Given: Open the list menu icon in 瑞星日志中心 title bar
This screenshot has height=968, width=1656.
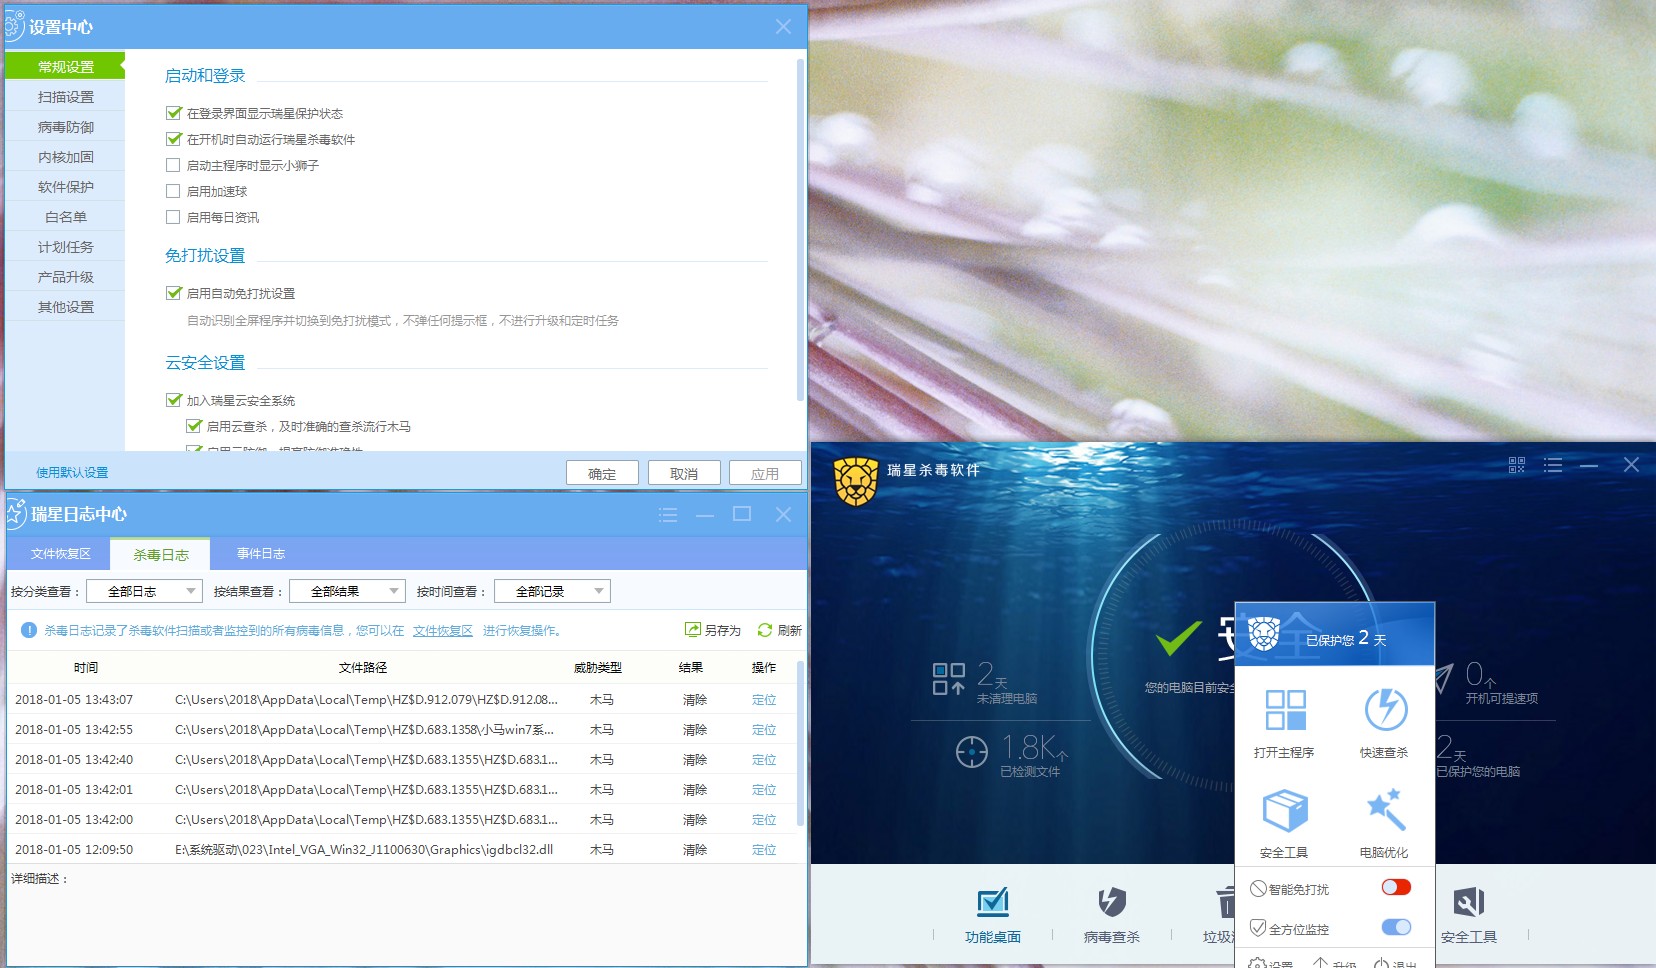Looking at the screenshot, I should pyautogui.click(x=668, y=514).
